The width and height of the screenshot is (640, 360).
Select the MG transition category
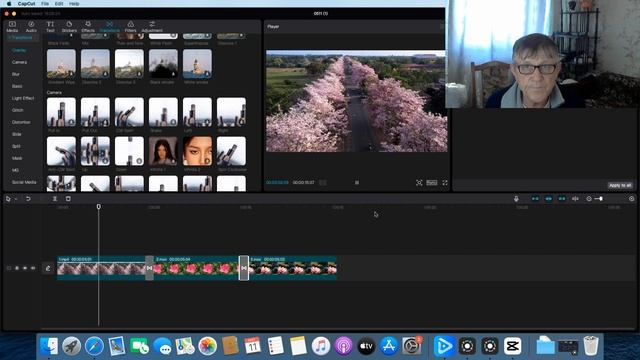click(x=15, y=170)
